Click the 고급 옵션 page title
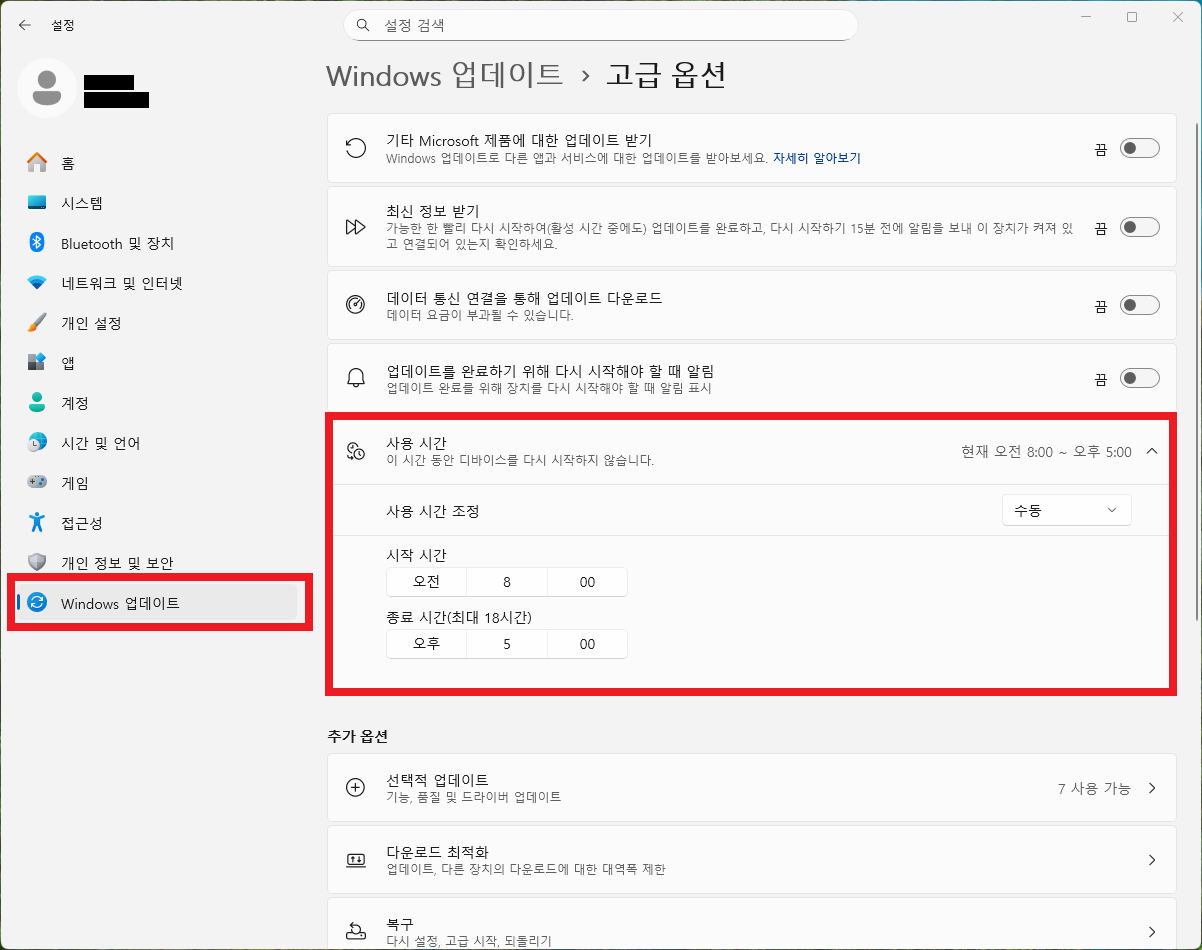Screen dimensions: 1202x950 click(666, 76)
